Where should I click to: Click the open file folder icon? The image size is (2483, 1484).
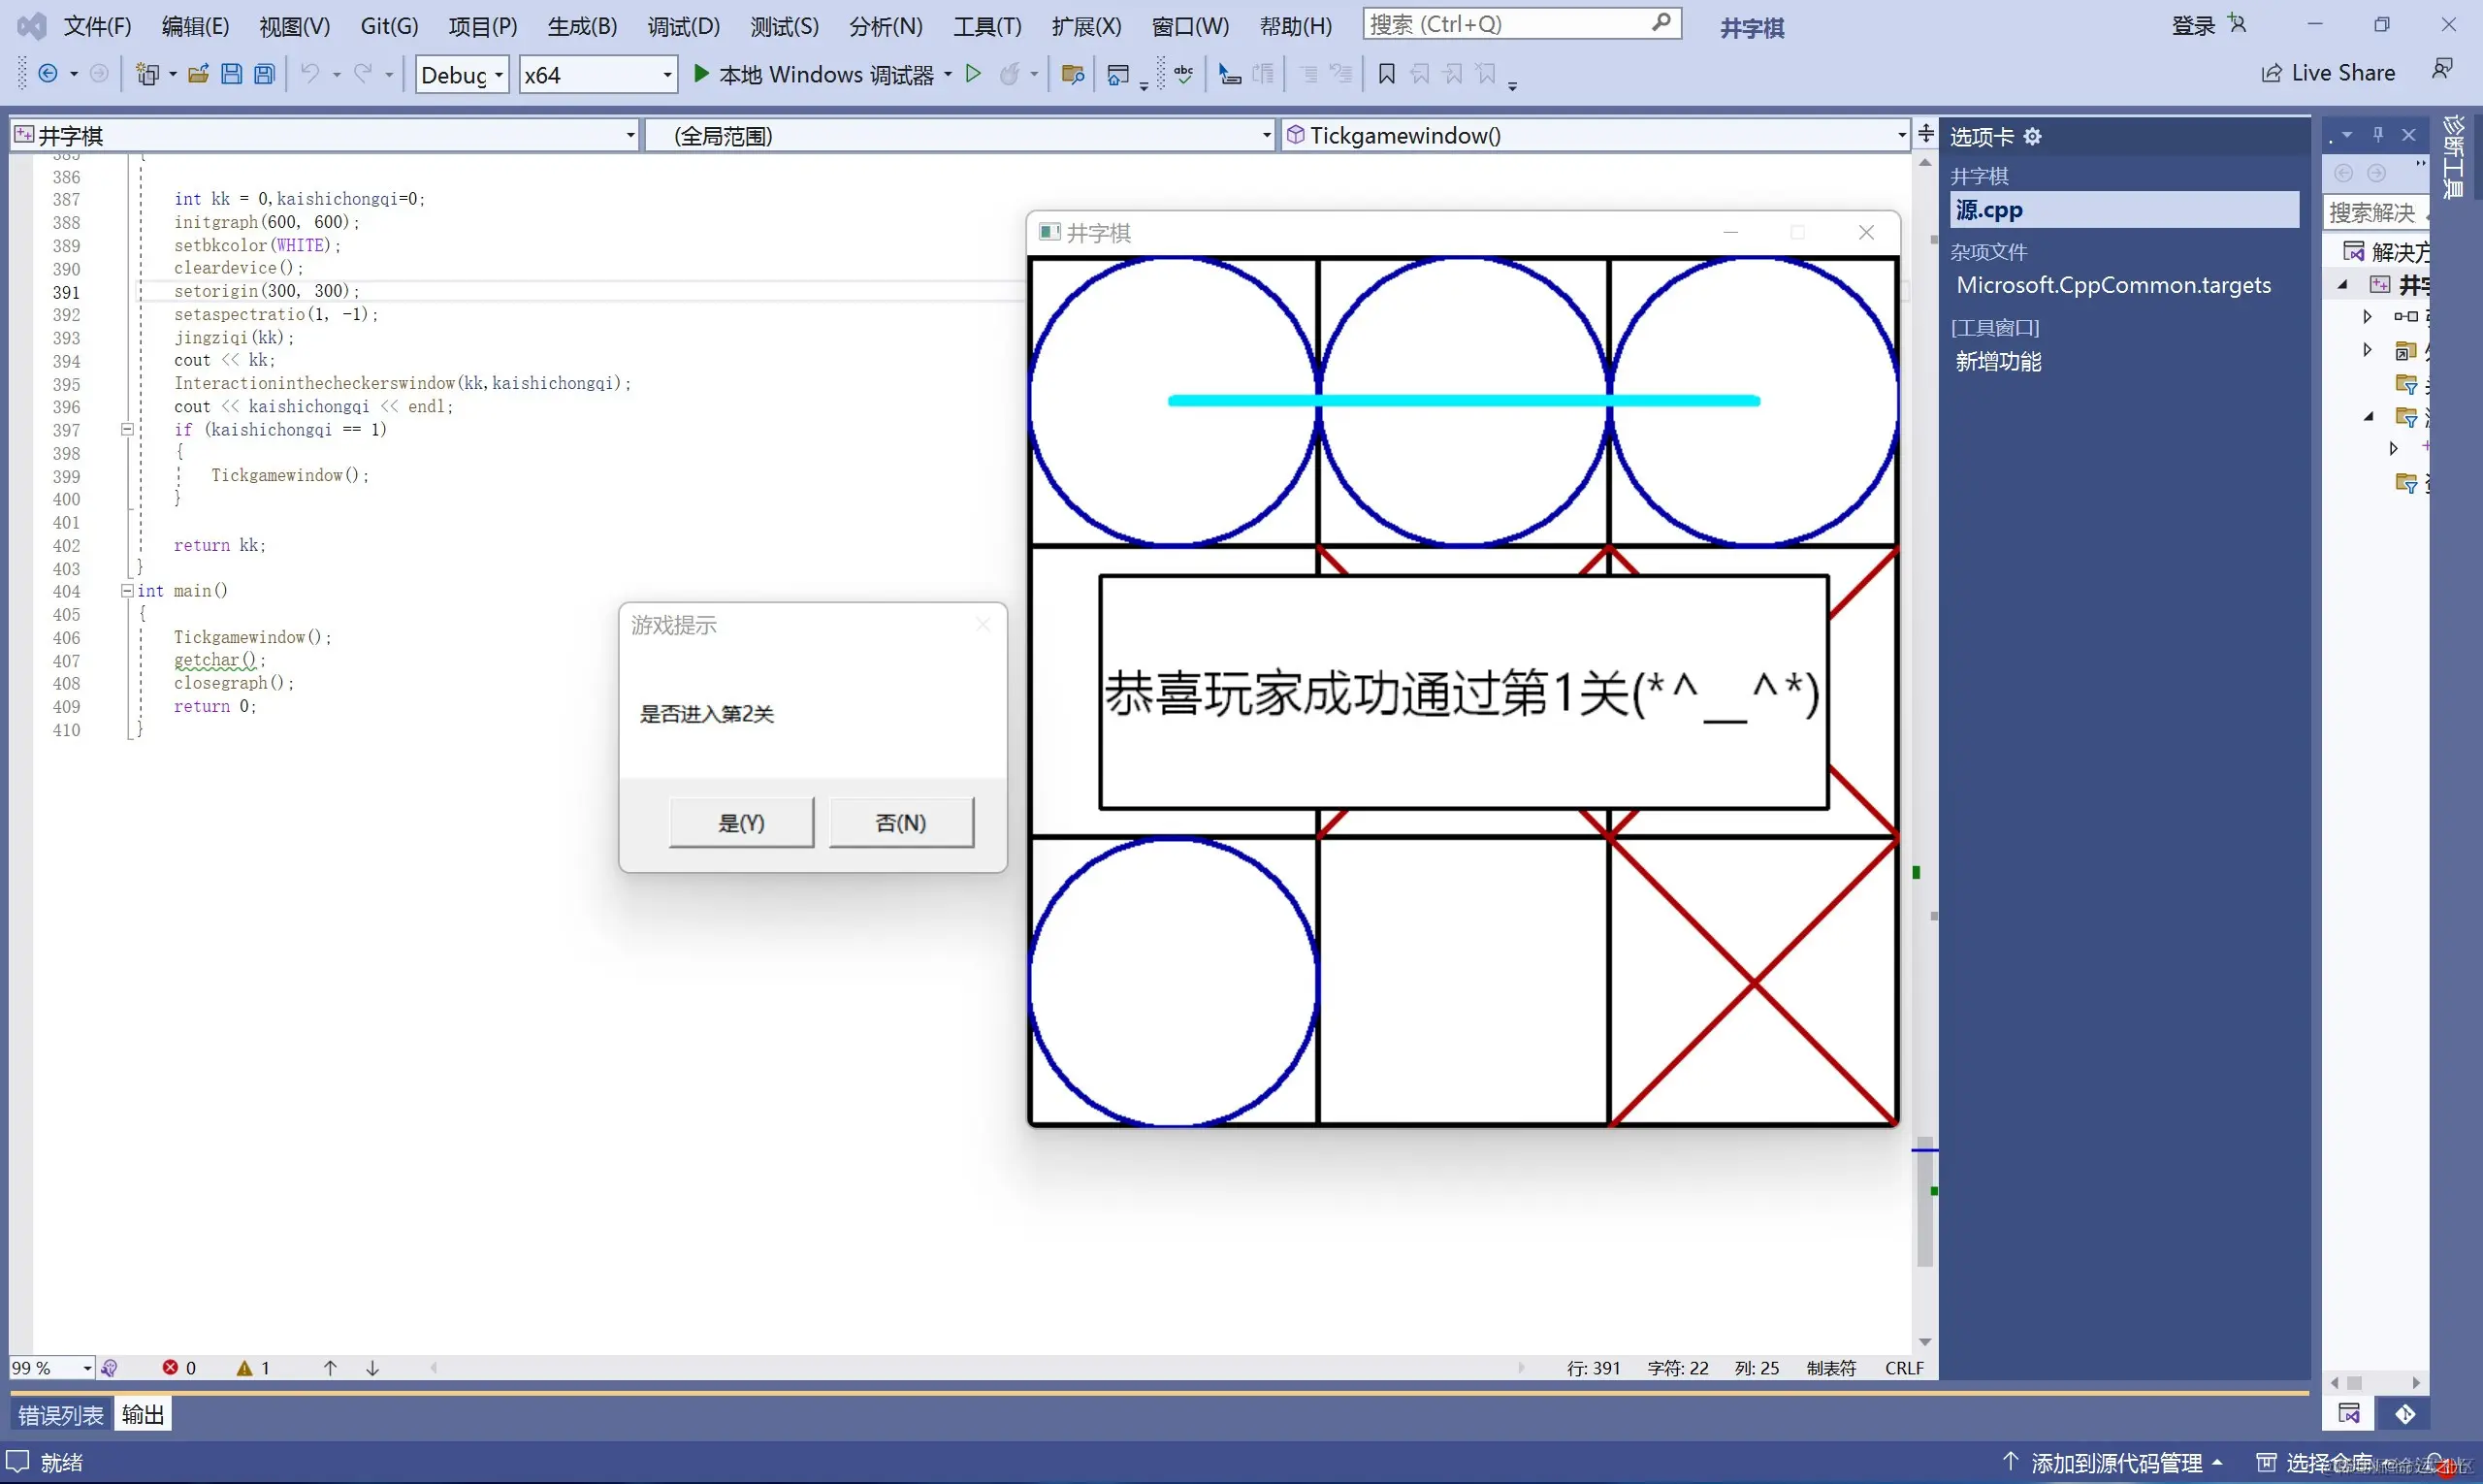[198, 74]
